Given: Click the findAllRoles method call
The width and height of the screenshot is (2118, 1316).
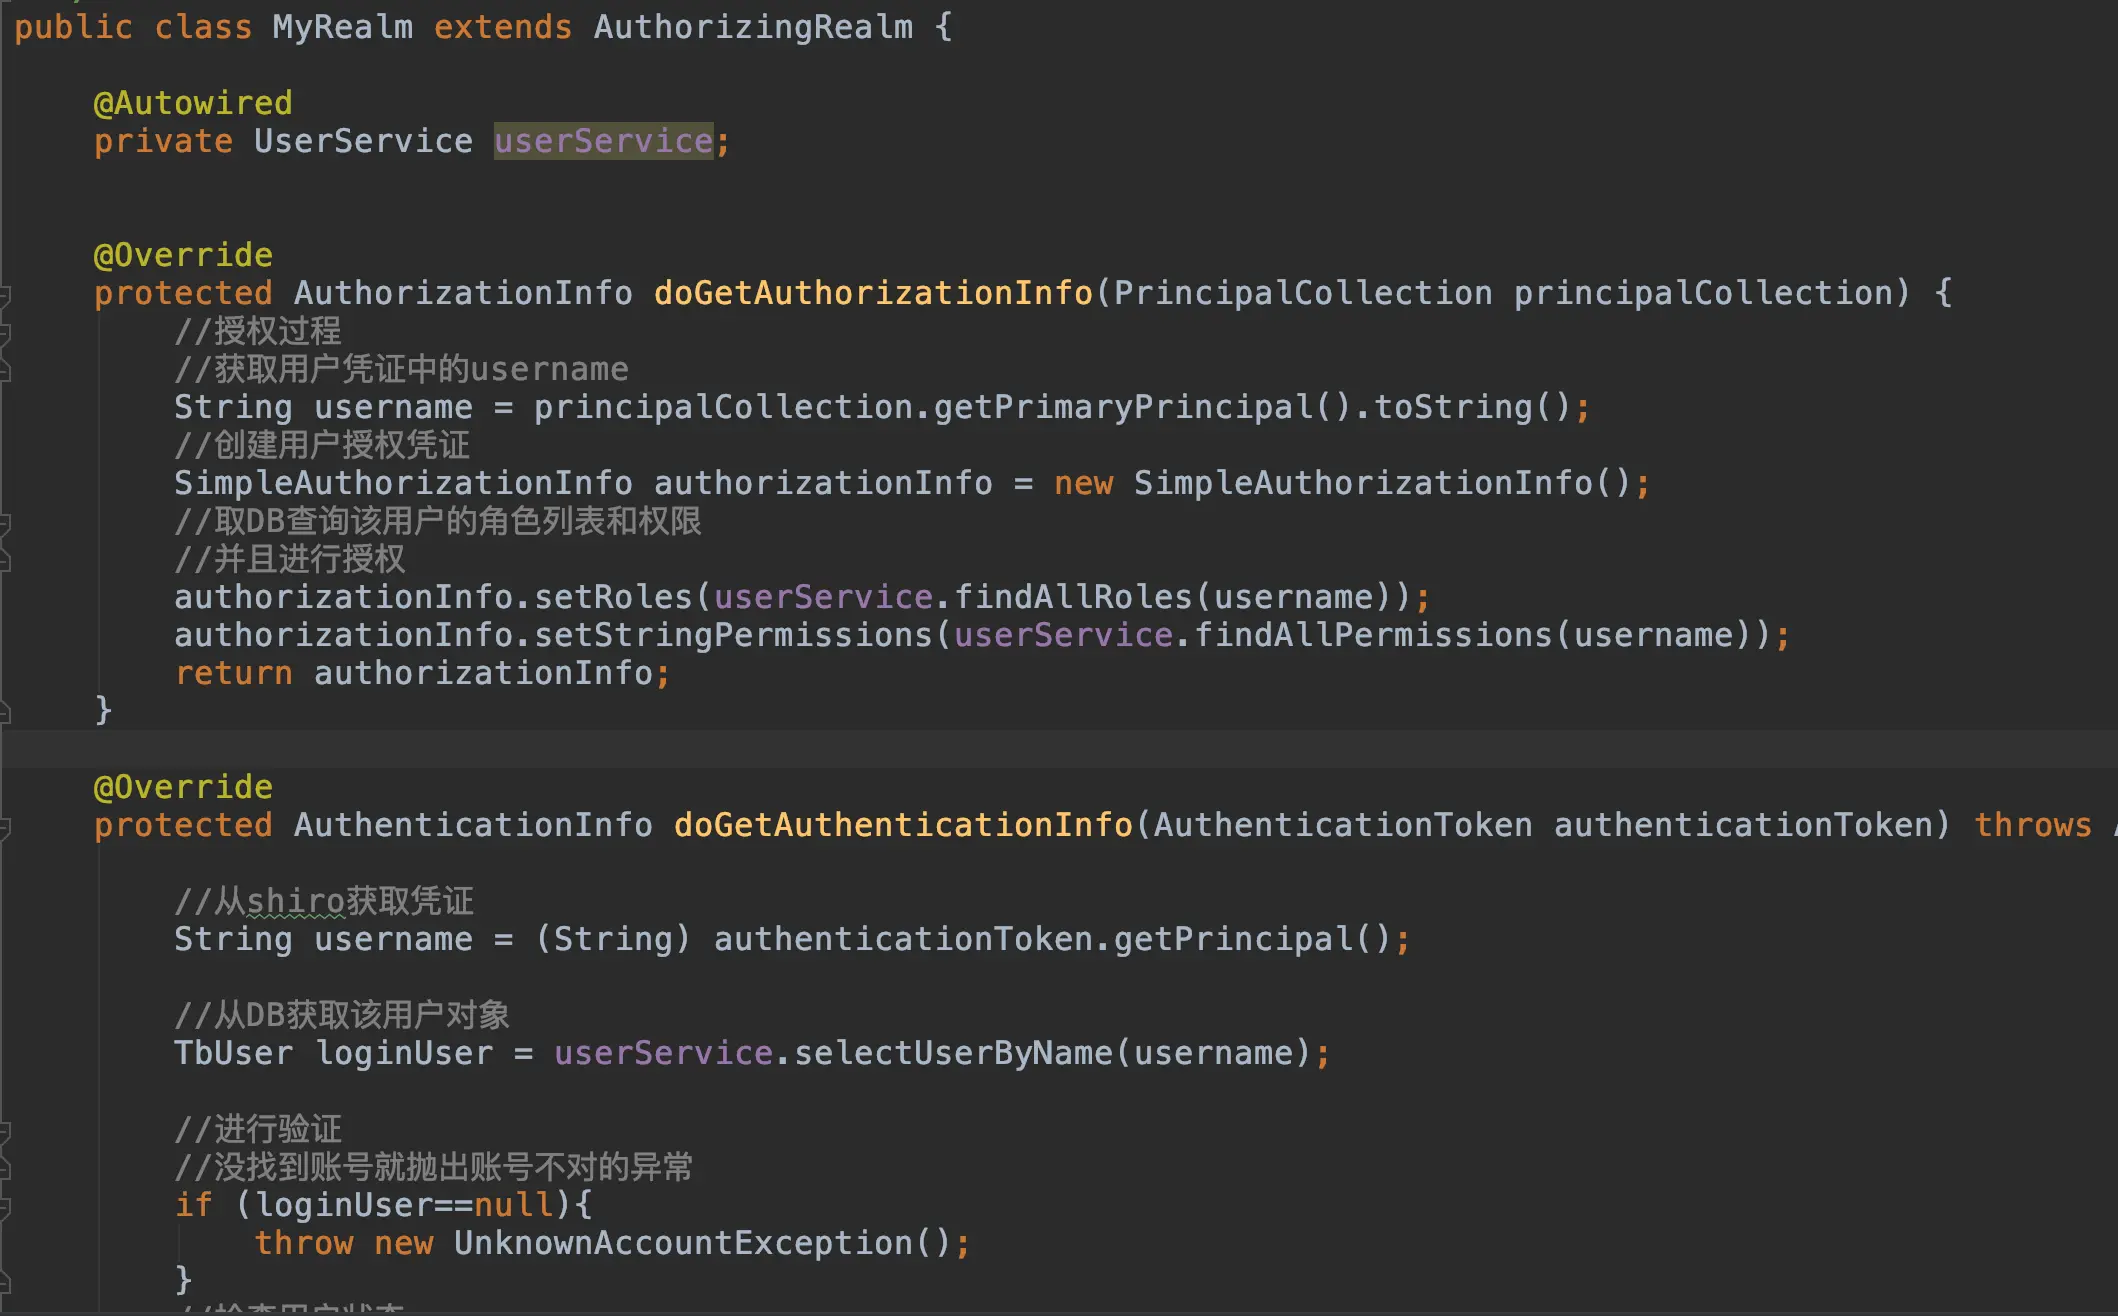Looking at the screenshot, I should pyautogui.click(x=1072, y=597).
